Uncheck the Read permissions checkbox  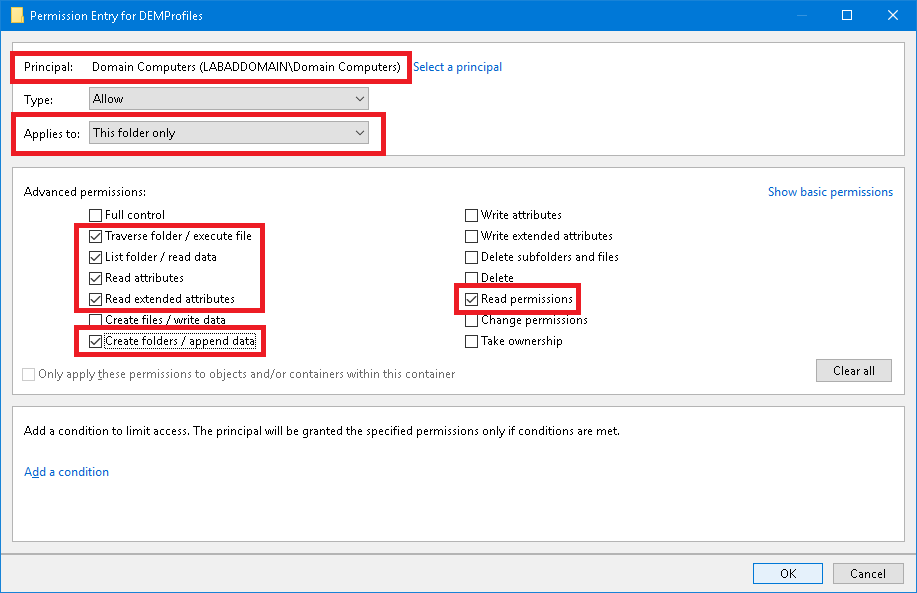(x=472, y=299)
